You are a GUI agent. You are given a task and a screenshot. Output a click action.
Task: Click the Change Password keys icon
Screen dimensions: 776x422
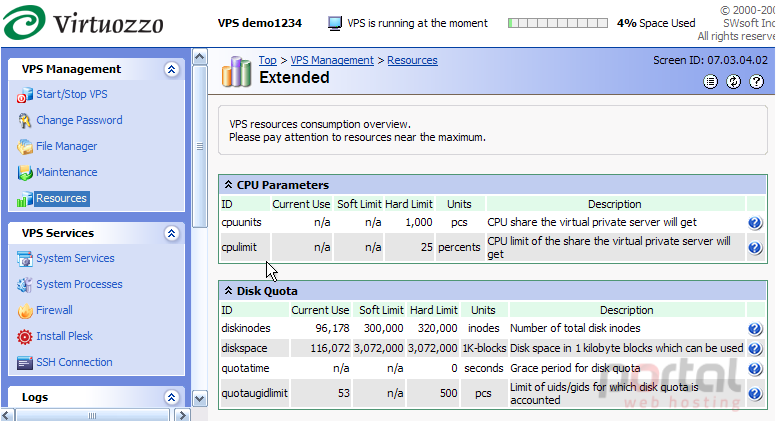point(24,121)
